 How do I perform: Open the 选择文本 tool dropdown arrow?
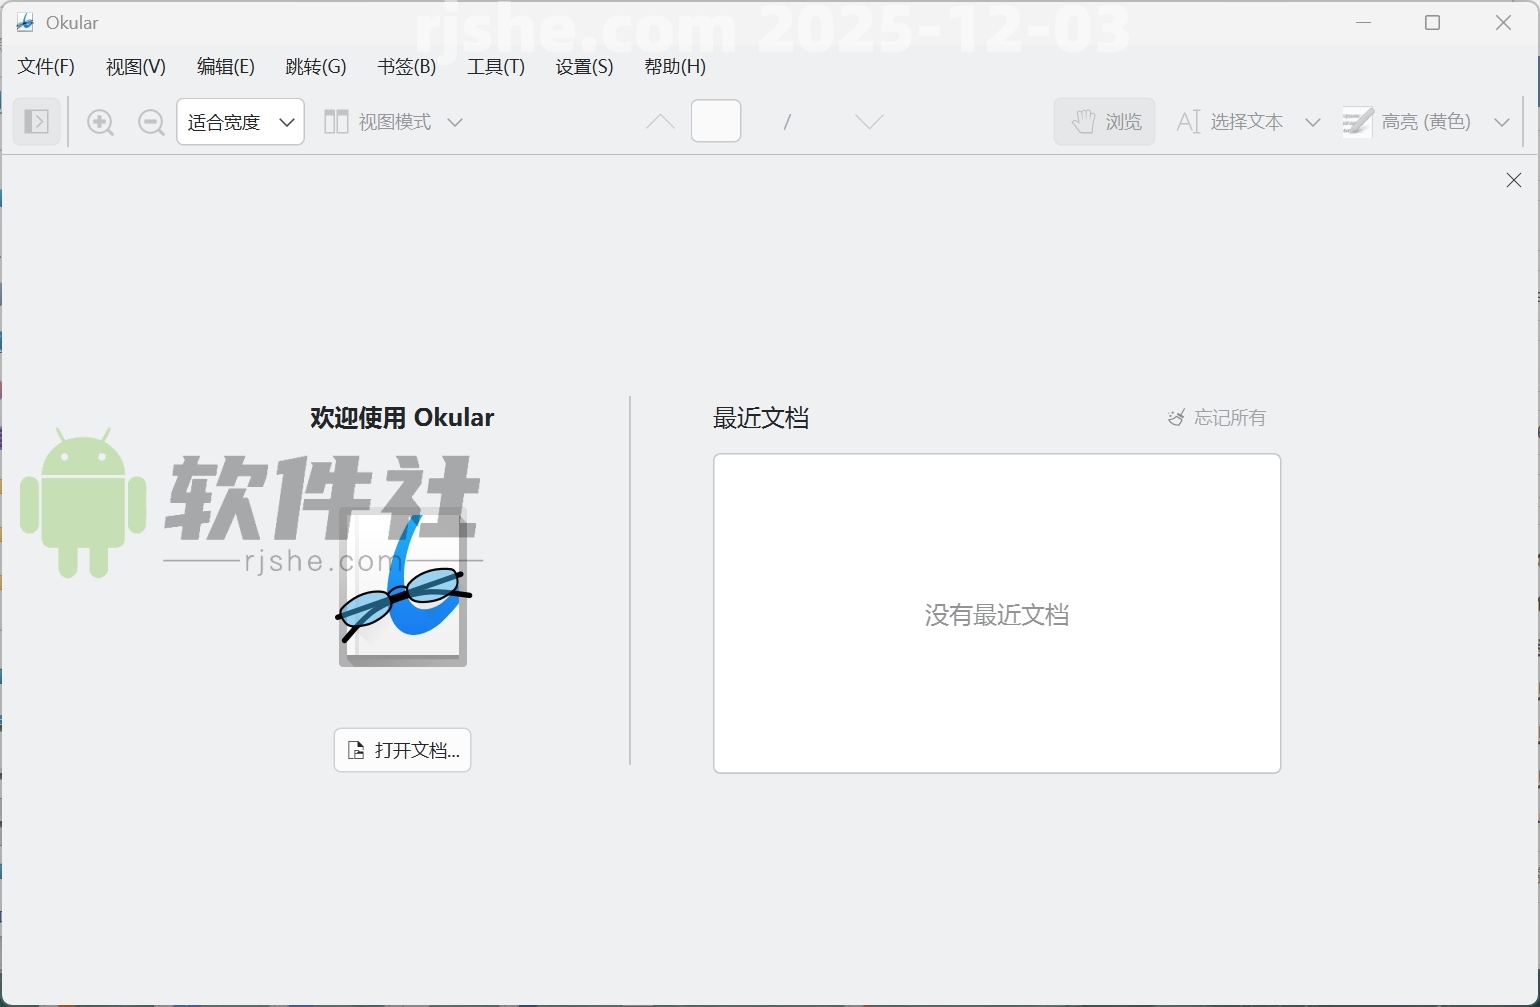(1313, 121)
